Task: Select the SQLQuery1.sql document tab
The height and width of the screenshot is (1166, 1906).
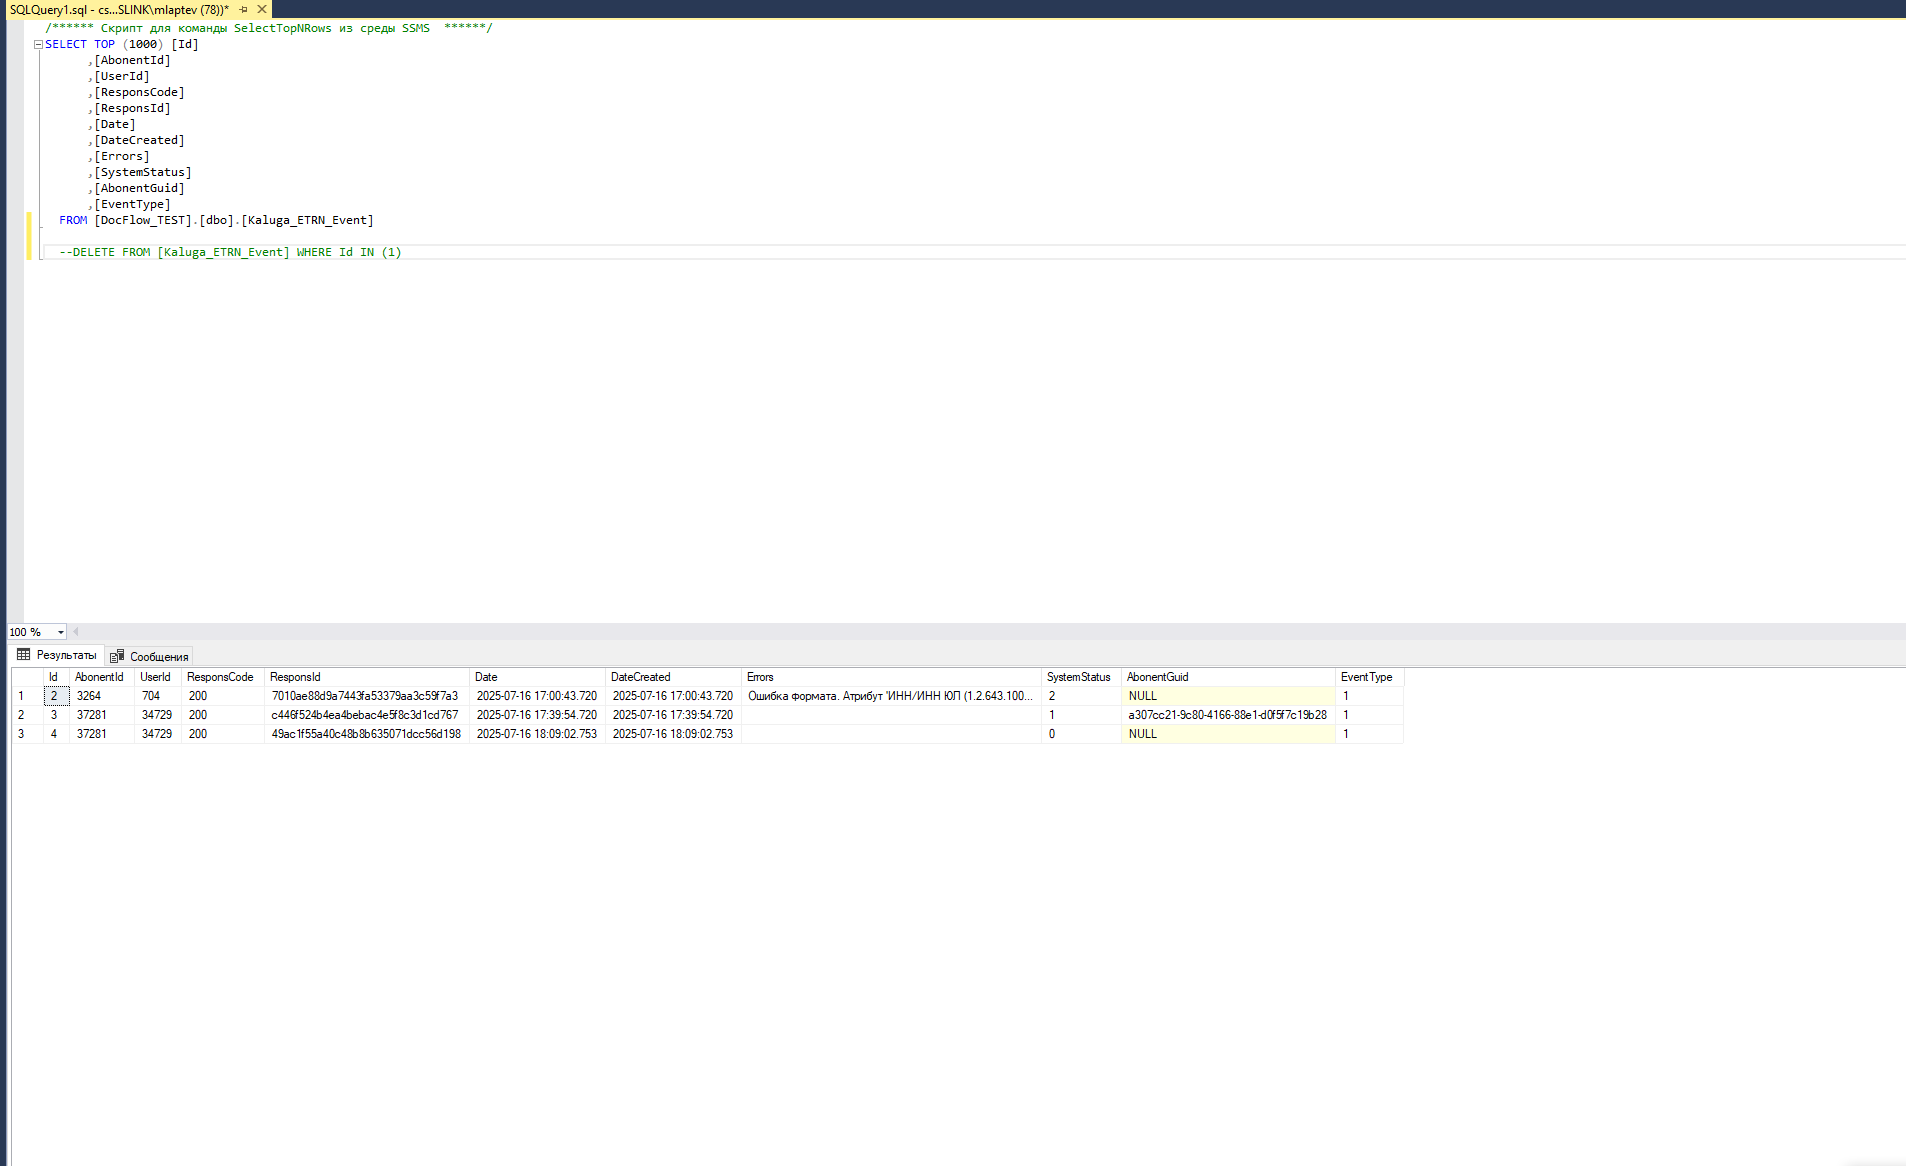Action: [119, 9]
